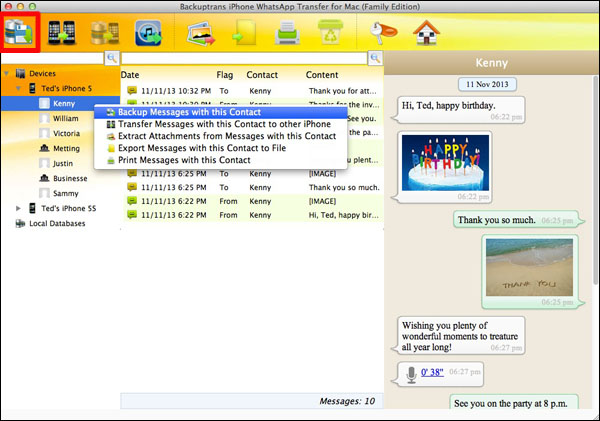Image resolution: width=600 pixels, height=421 pixels.
Task: Select the 6:22 PM From Kenny [IMAGE] row
Action: click(253, 201)
